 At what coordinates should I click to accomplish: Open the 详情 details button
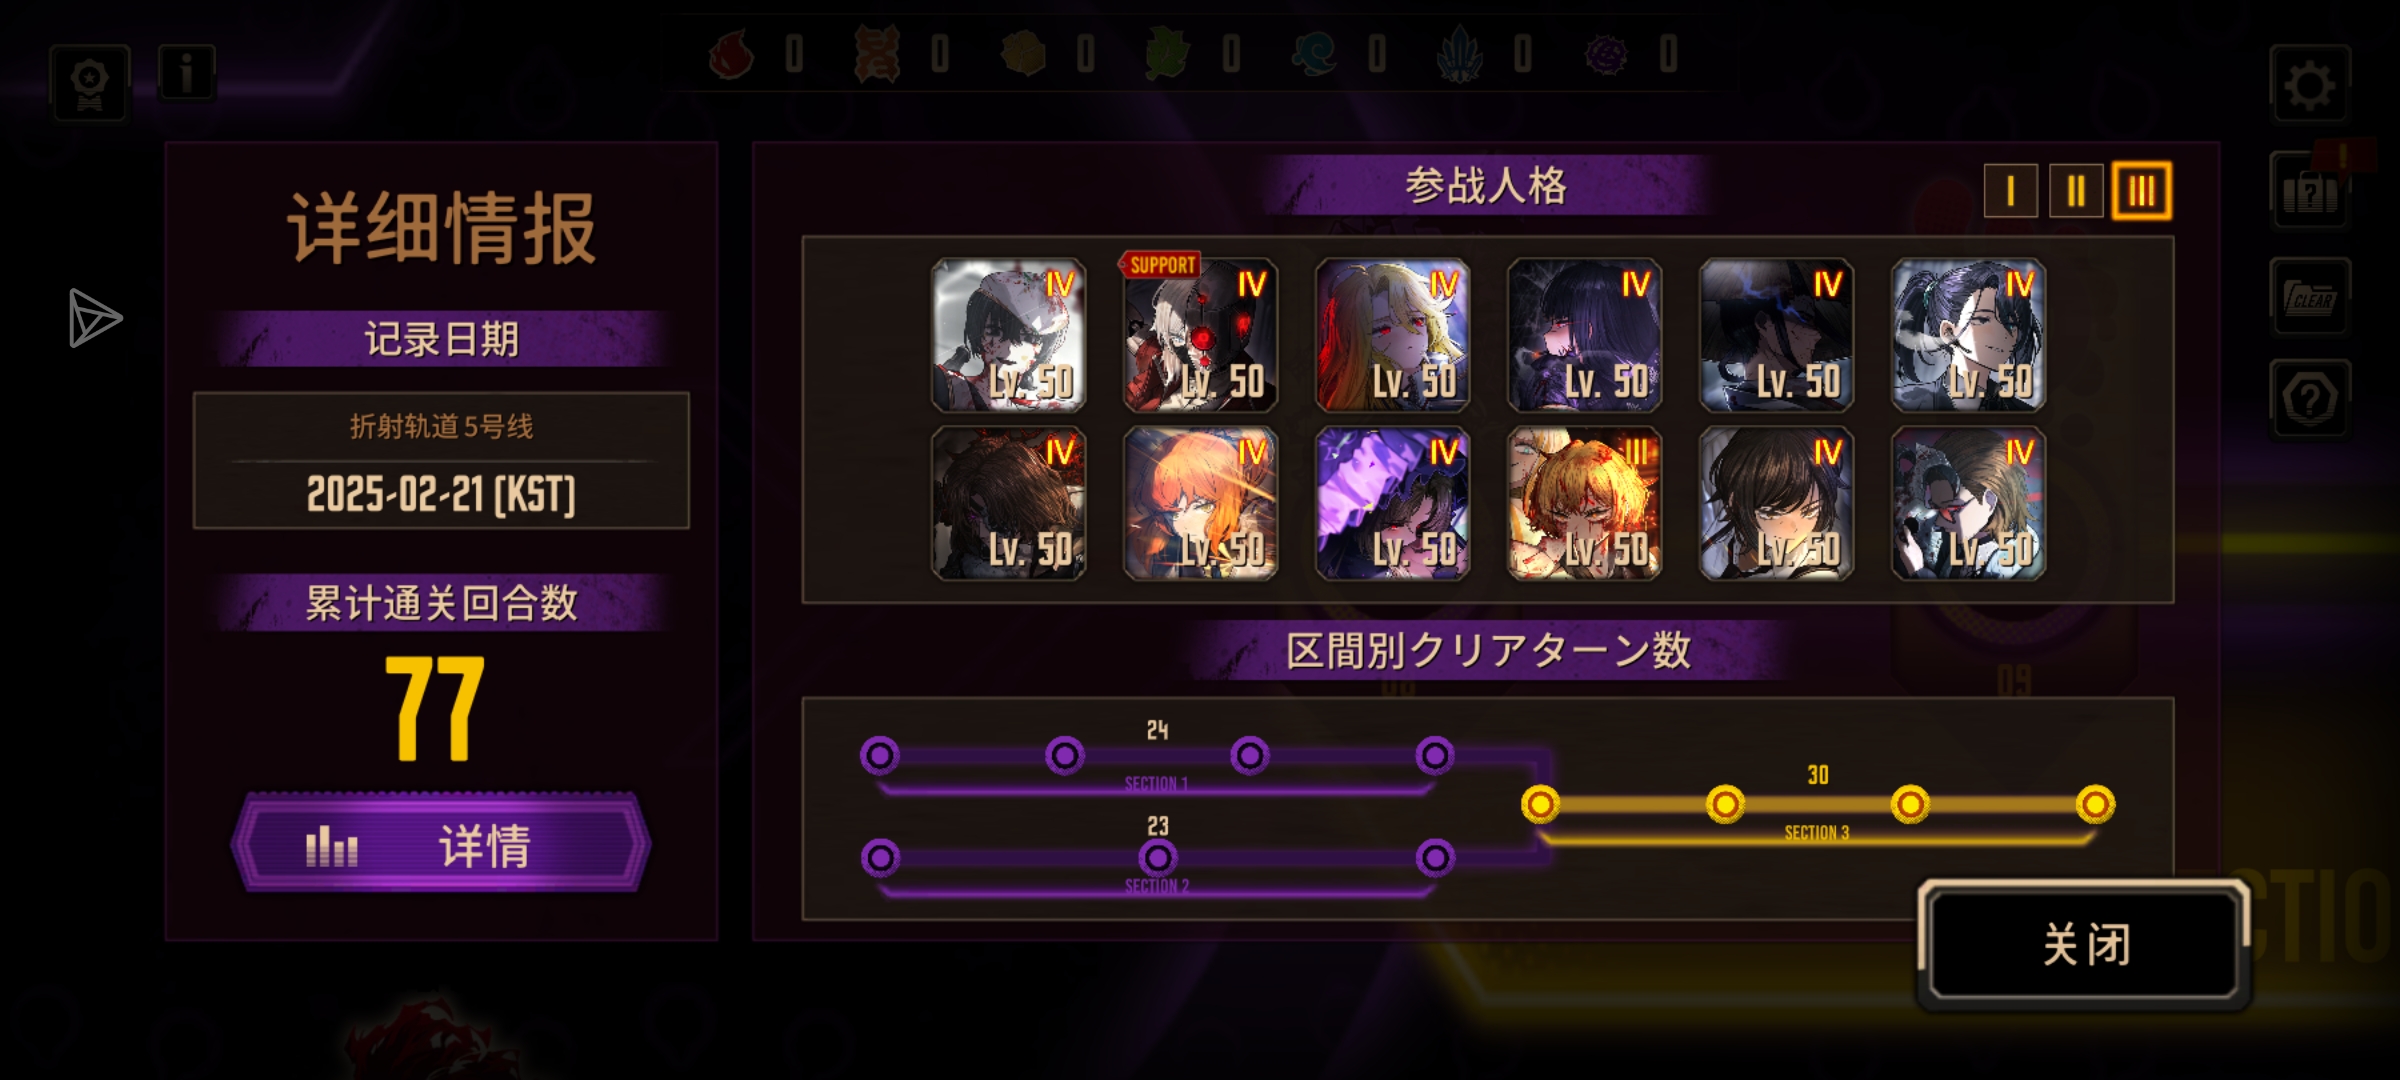441,844
